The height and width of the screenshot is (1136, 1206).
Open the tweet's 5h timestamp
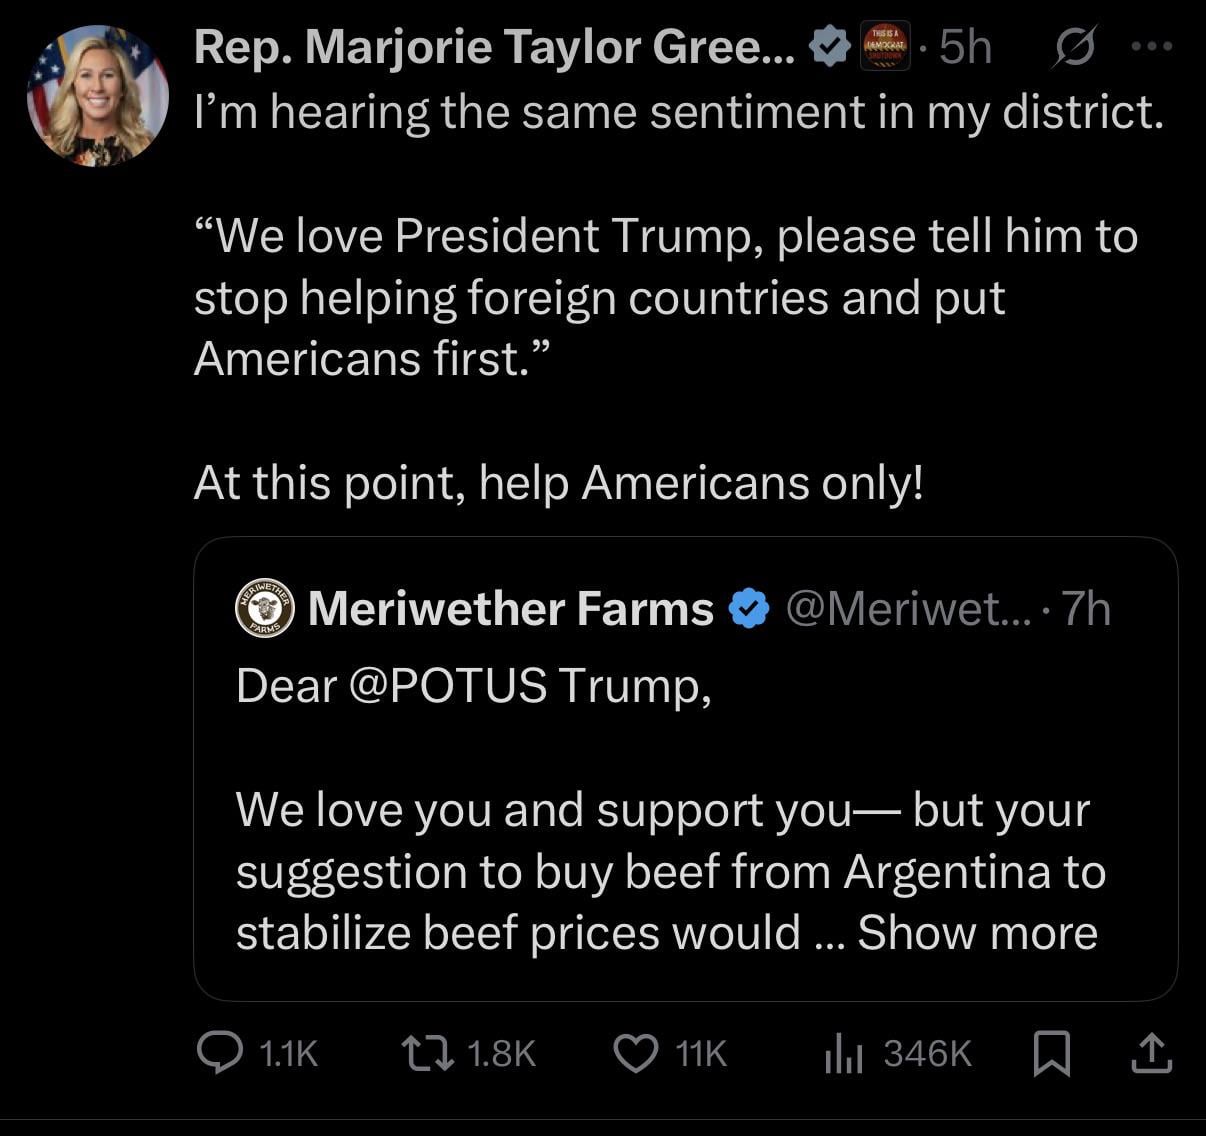(966, 47)
